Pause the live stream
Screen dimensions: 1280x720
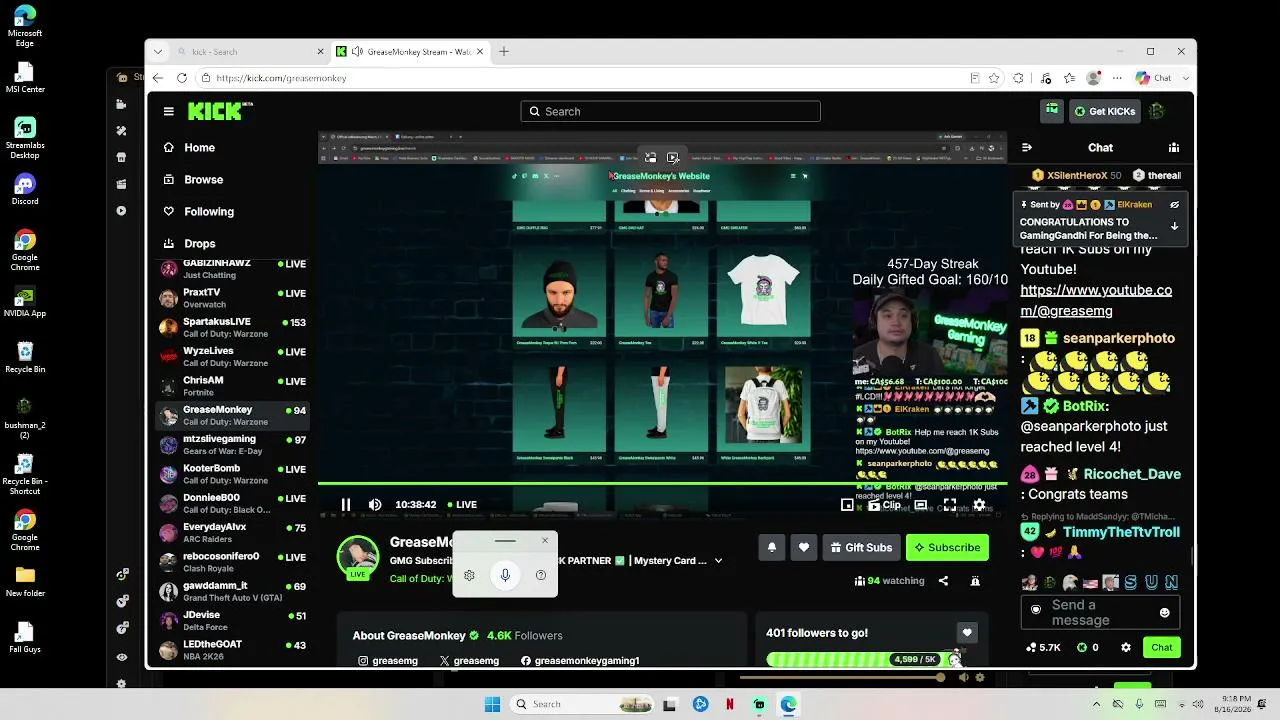click(x=346, y=505)
